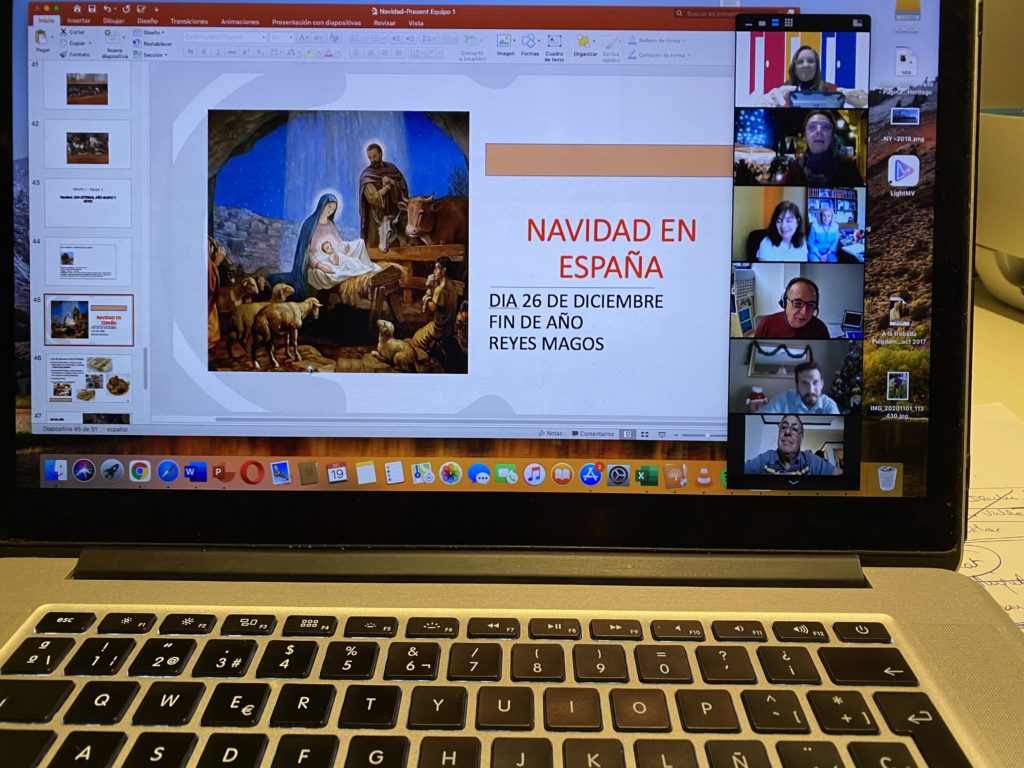Click the Cortar button
The height and width of the screenshot is (768, 1024).
[72, 31]
